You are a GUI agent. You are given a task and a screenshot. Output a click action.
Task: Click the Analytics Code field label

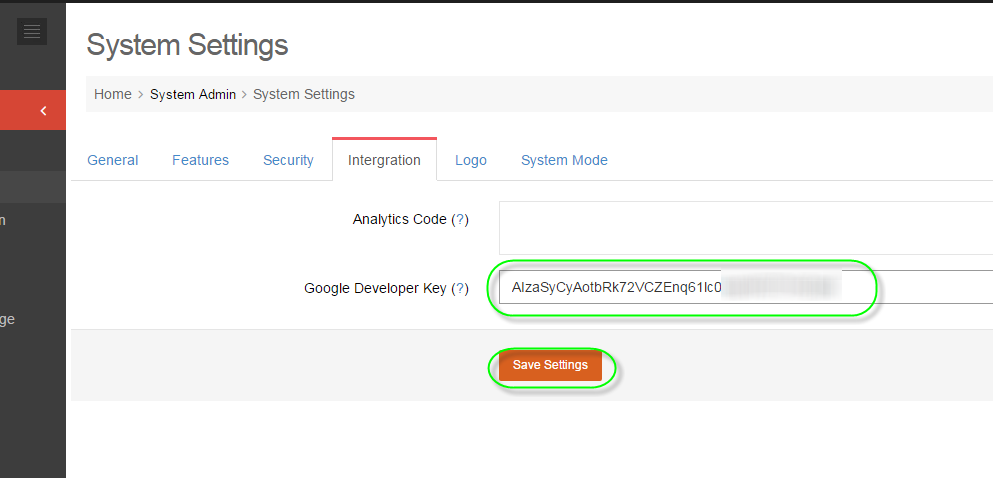click(399, 219)
